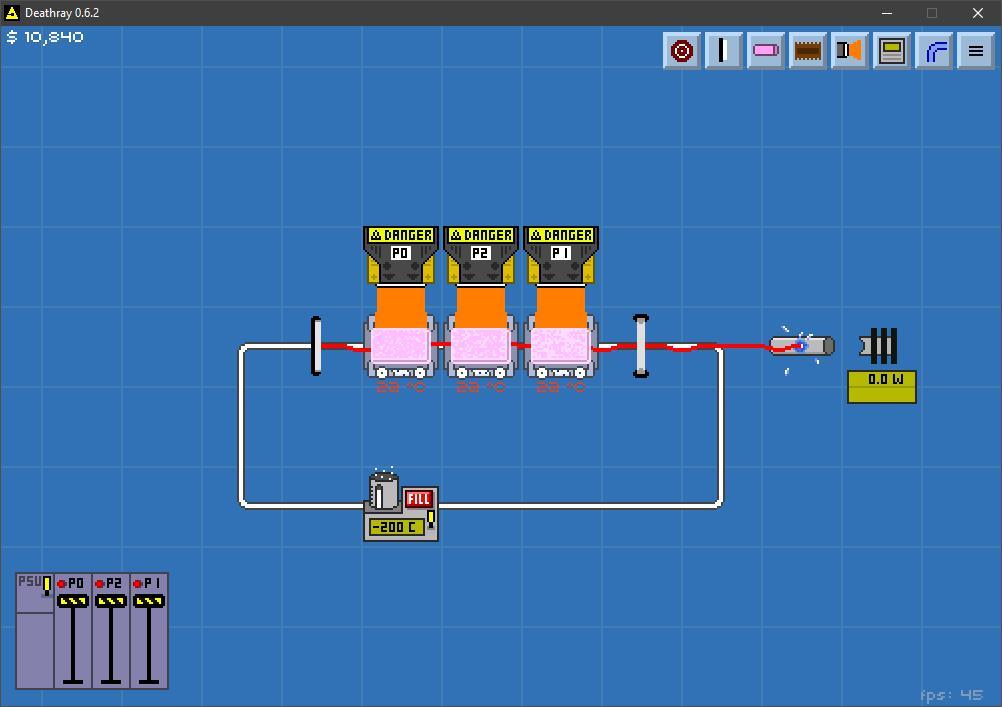
Task: Click the right output coupler mirror
Action: pos(641,346)
